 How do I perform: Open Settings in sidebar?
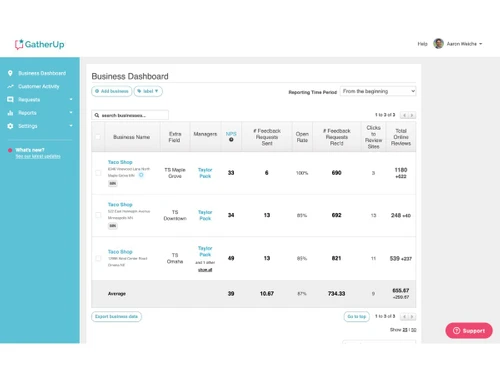(28, 126)
